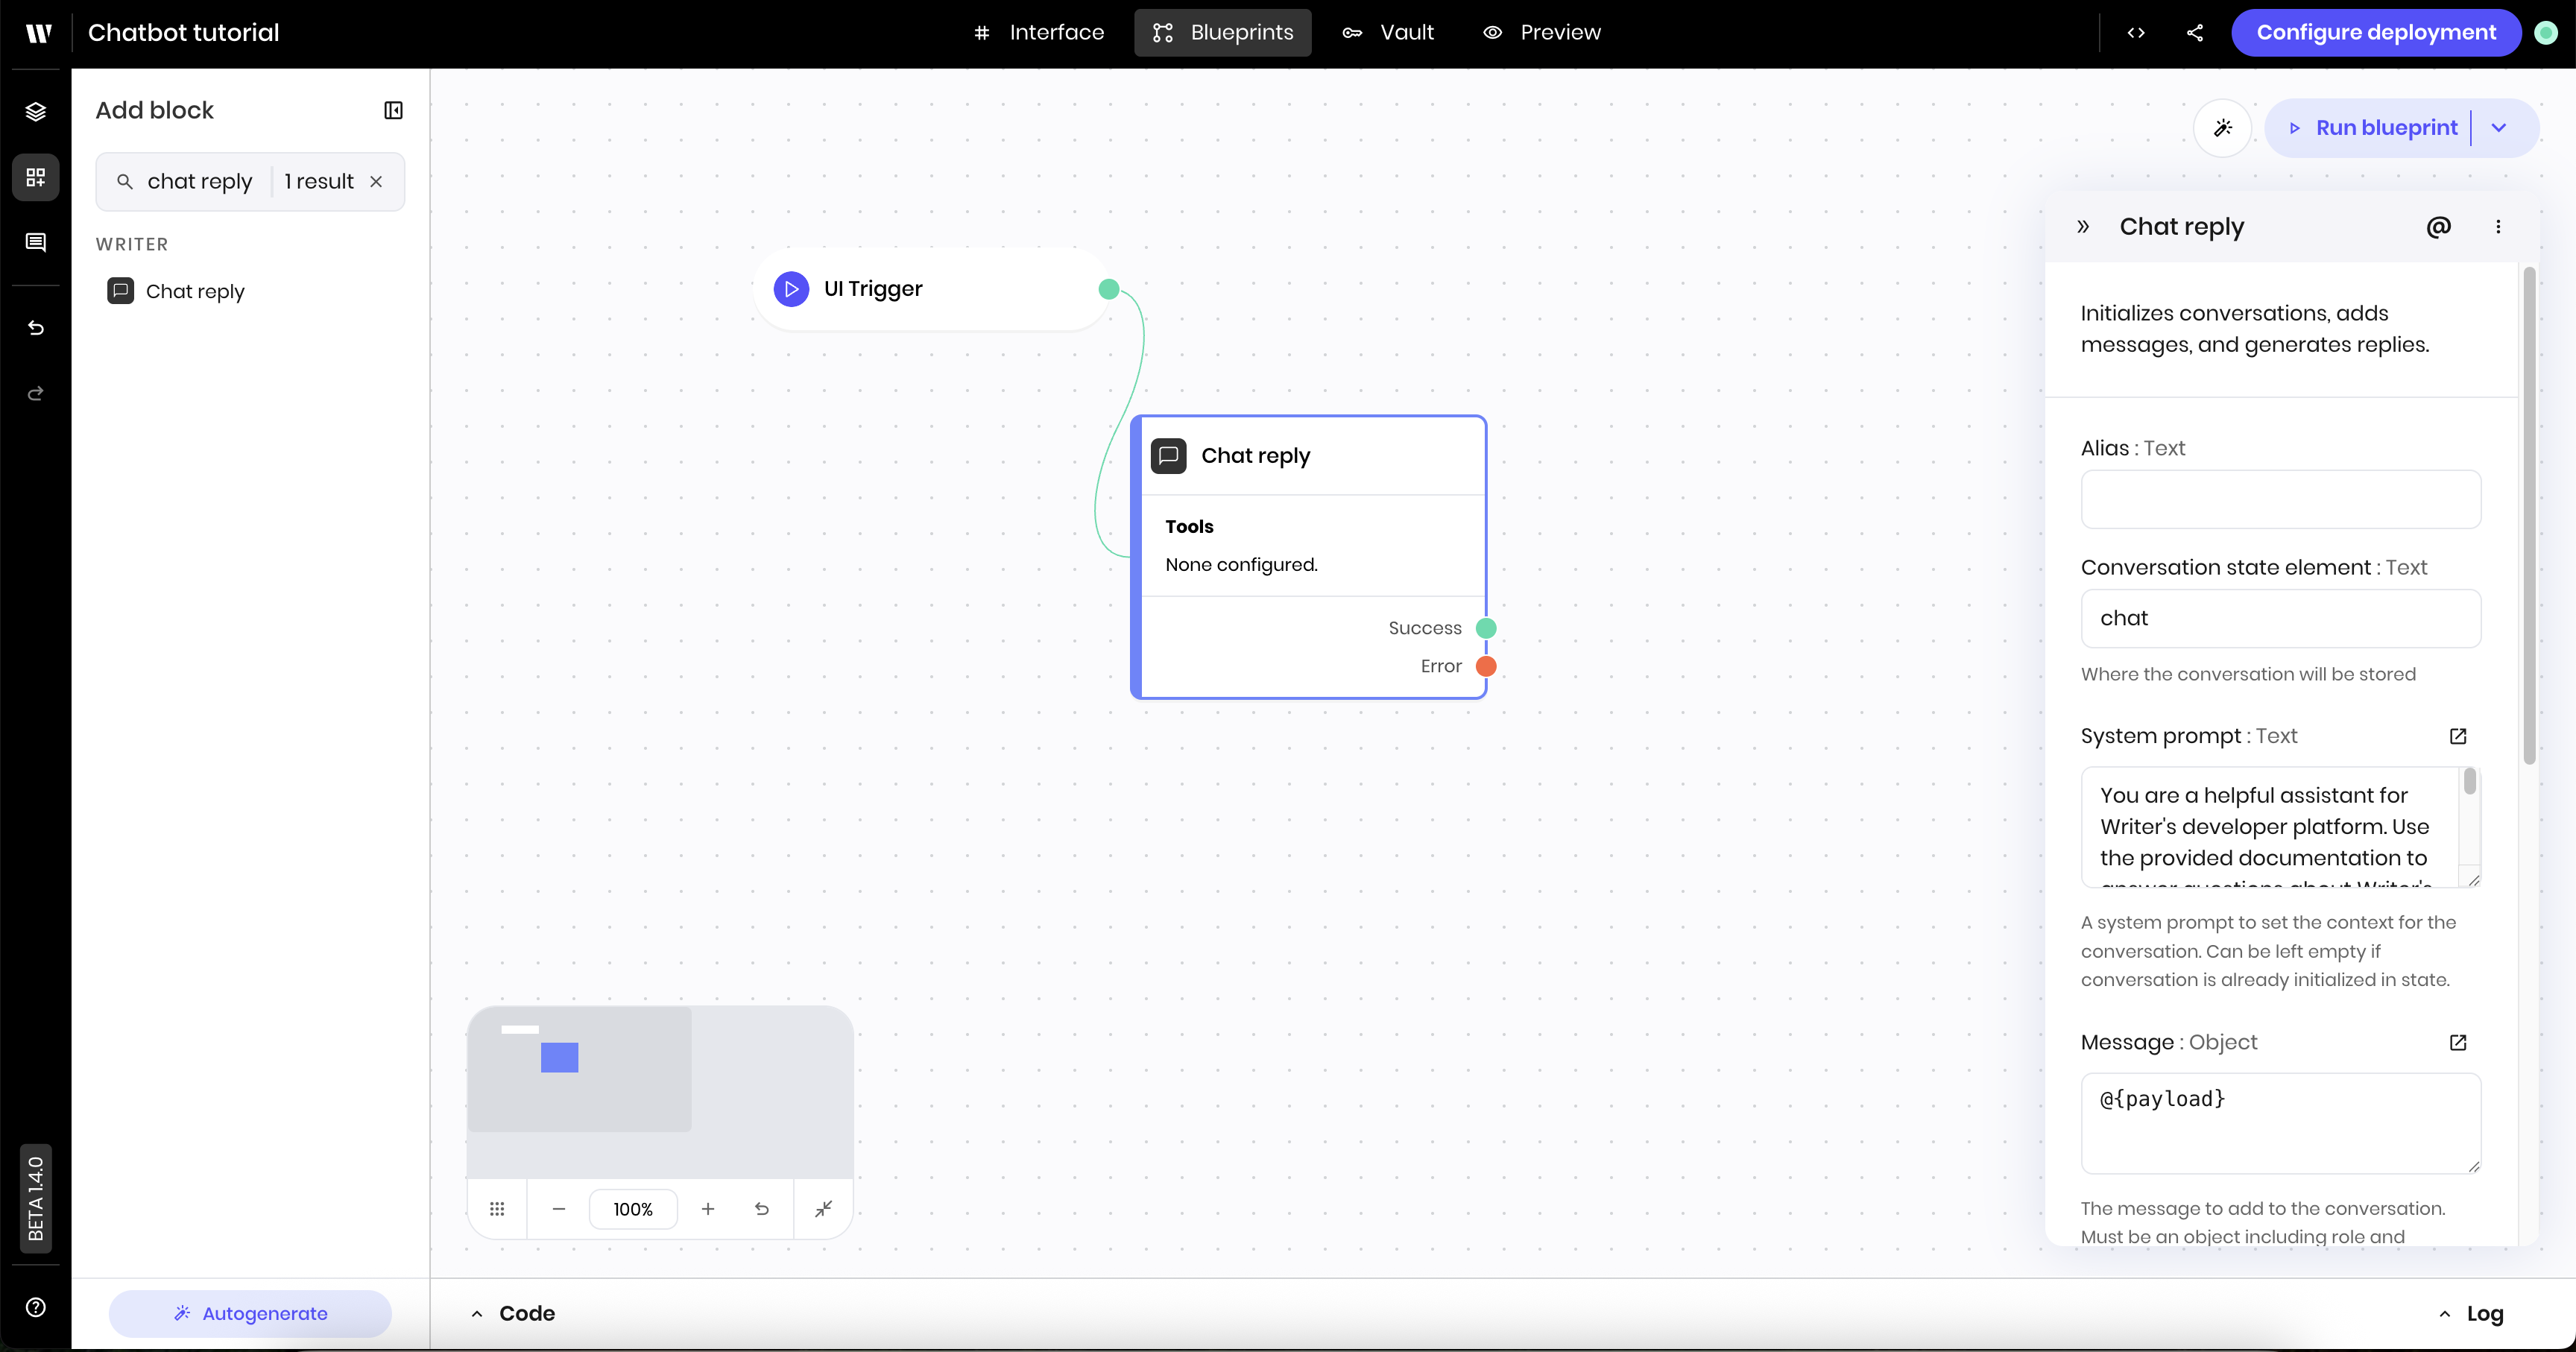Click the magic wand autogenerate icon near Run blueprint
This screenshot has height=1352, width=2576.
2222,128
